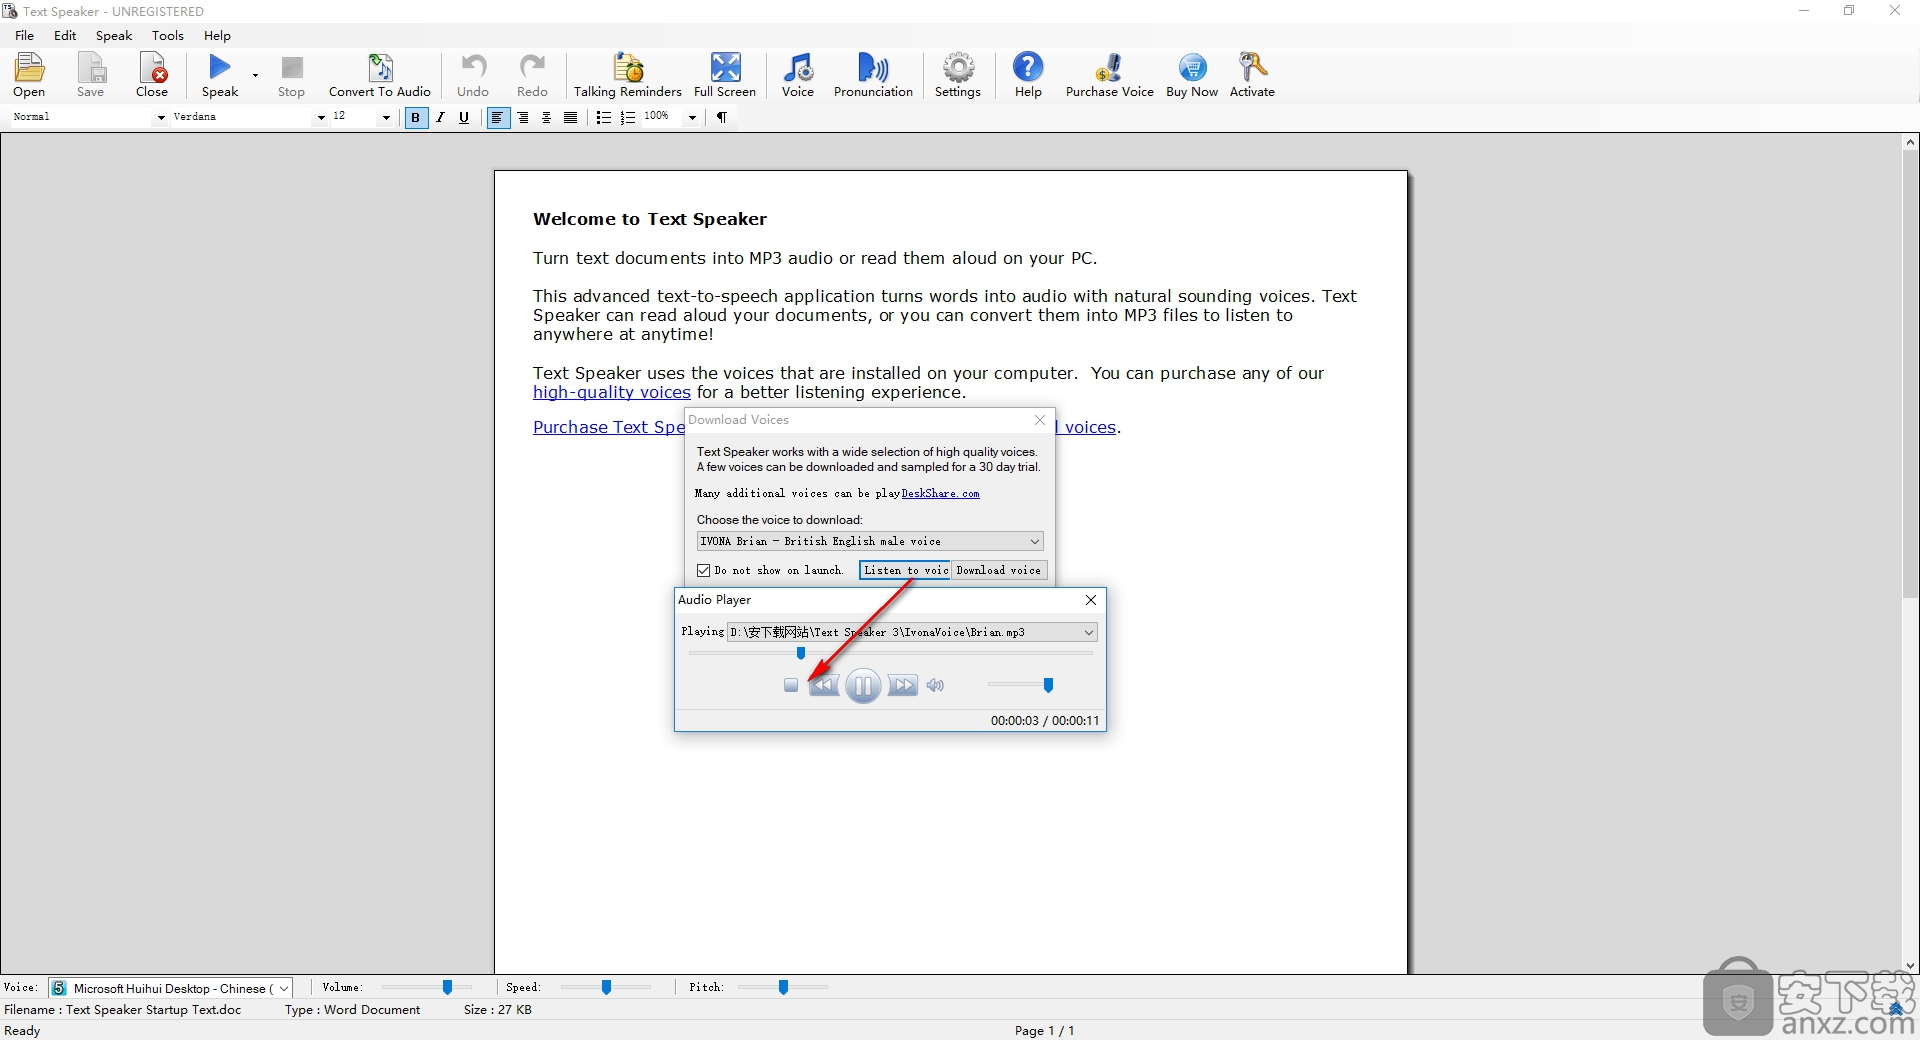Image resolution: width=1920 pixels, height=1040 pixels.
Task: Open the DeskShare.com link
Action: (940, 494)
